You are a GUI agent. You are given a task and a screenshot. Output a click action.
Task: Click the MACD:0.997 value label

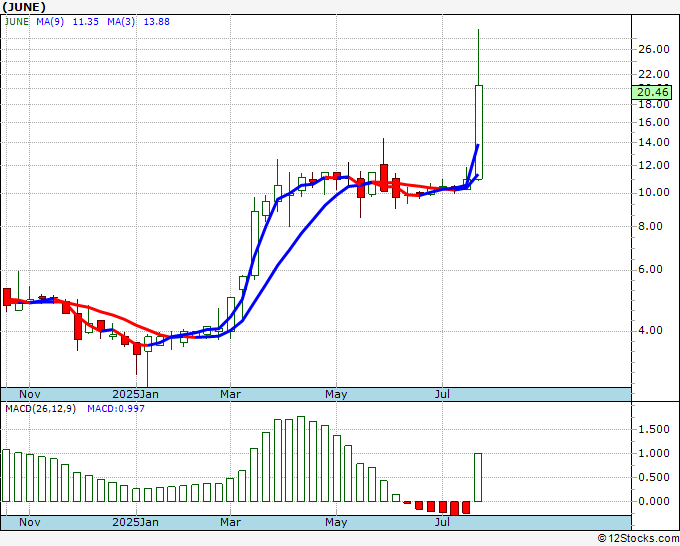pos(116,408)
